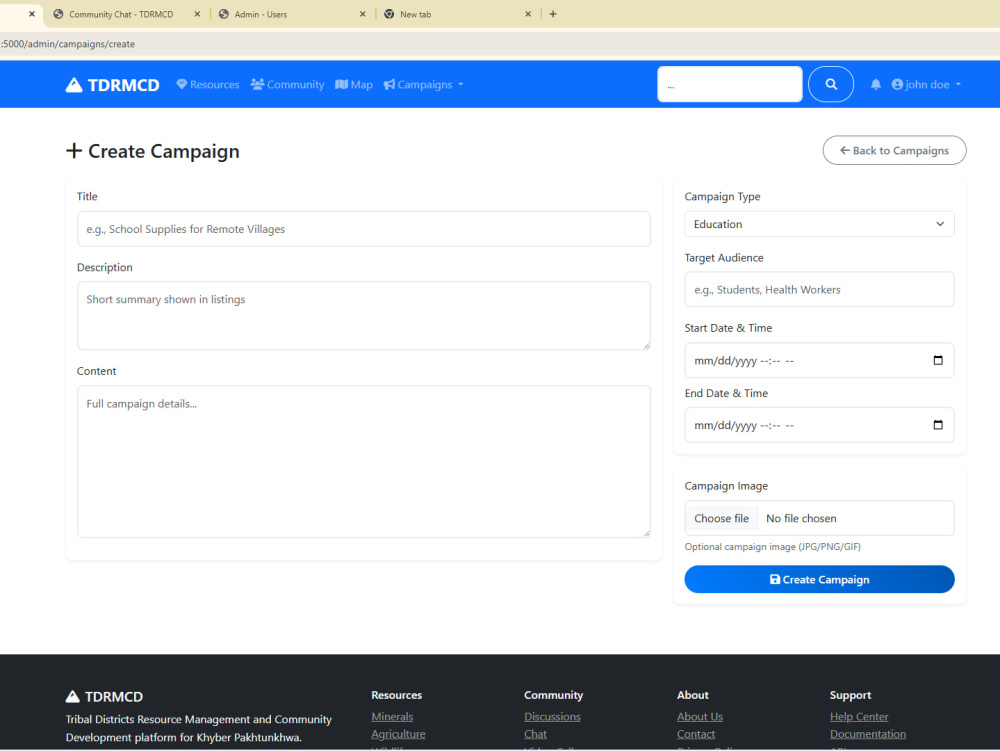Focus the campaign Title input field
Image resolution: width=1000 pixels, height=751 pixels.
(364, 229)
